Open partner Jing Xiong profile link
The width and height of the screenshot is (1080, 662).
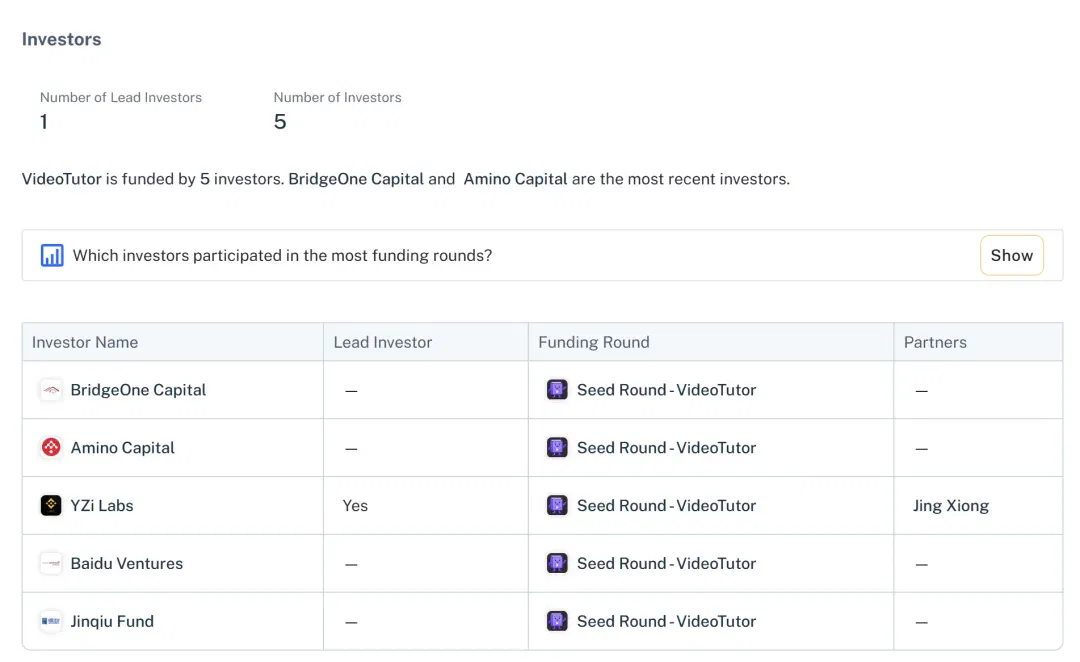951,506
